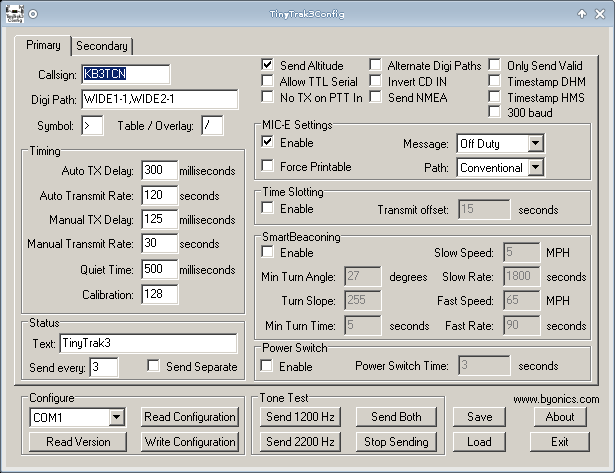The image size is (615, 473).
Task: Click the Send every field
Action: (104, 367)
